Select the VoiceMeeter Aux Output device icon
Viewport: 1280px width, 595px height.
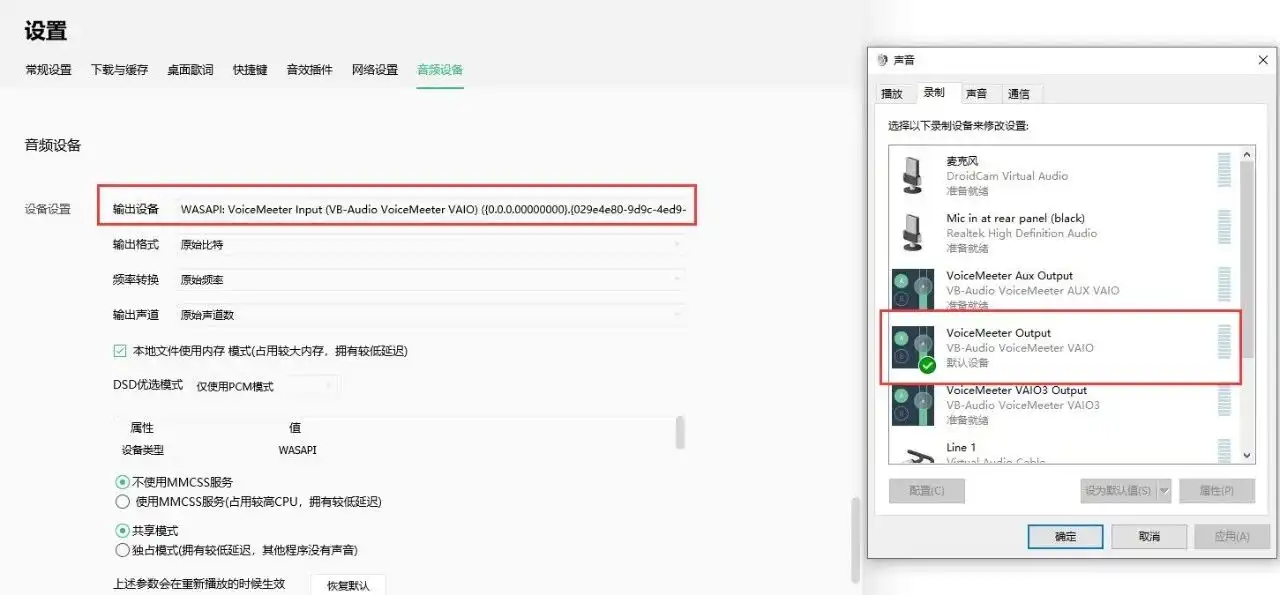pyautogui.click(x=912, y=288)
